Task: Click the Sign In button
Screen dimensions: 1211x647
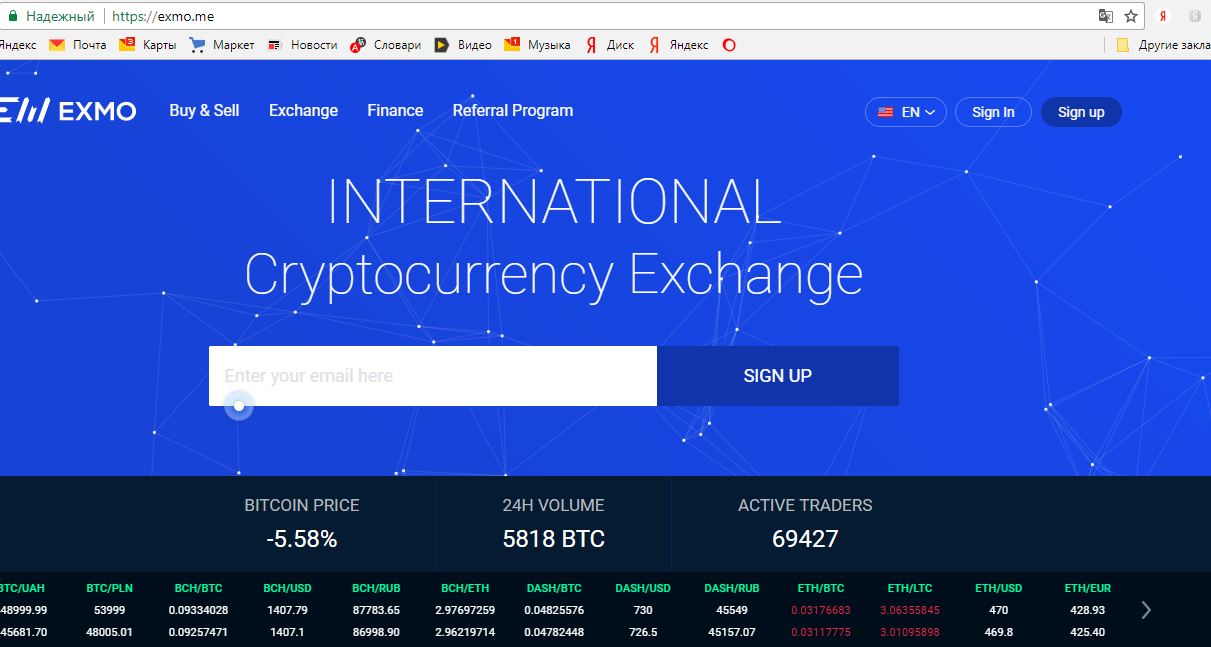Action: pos(993,112)
